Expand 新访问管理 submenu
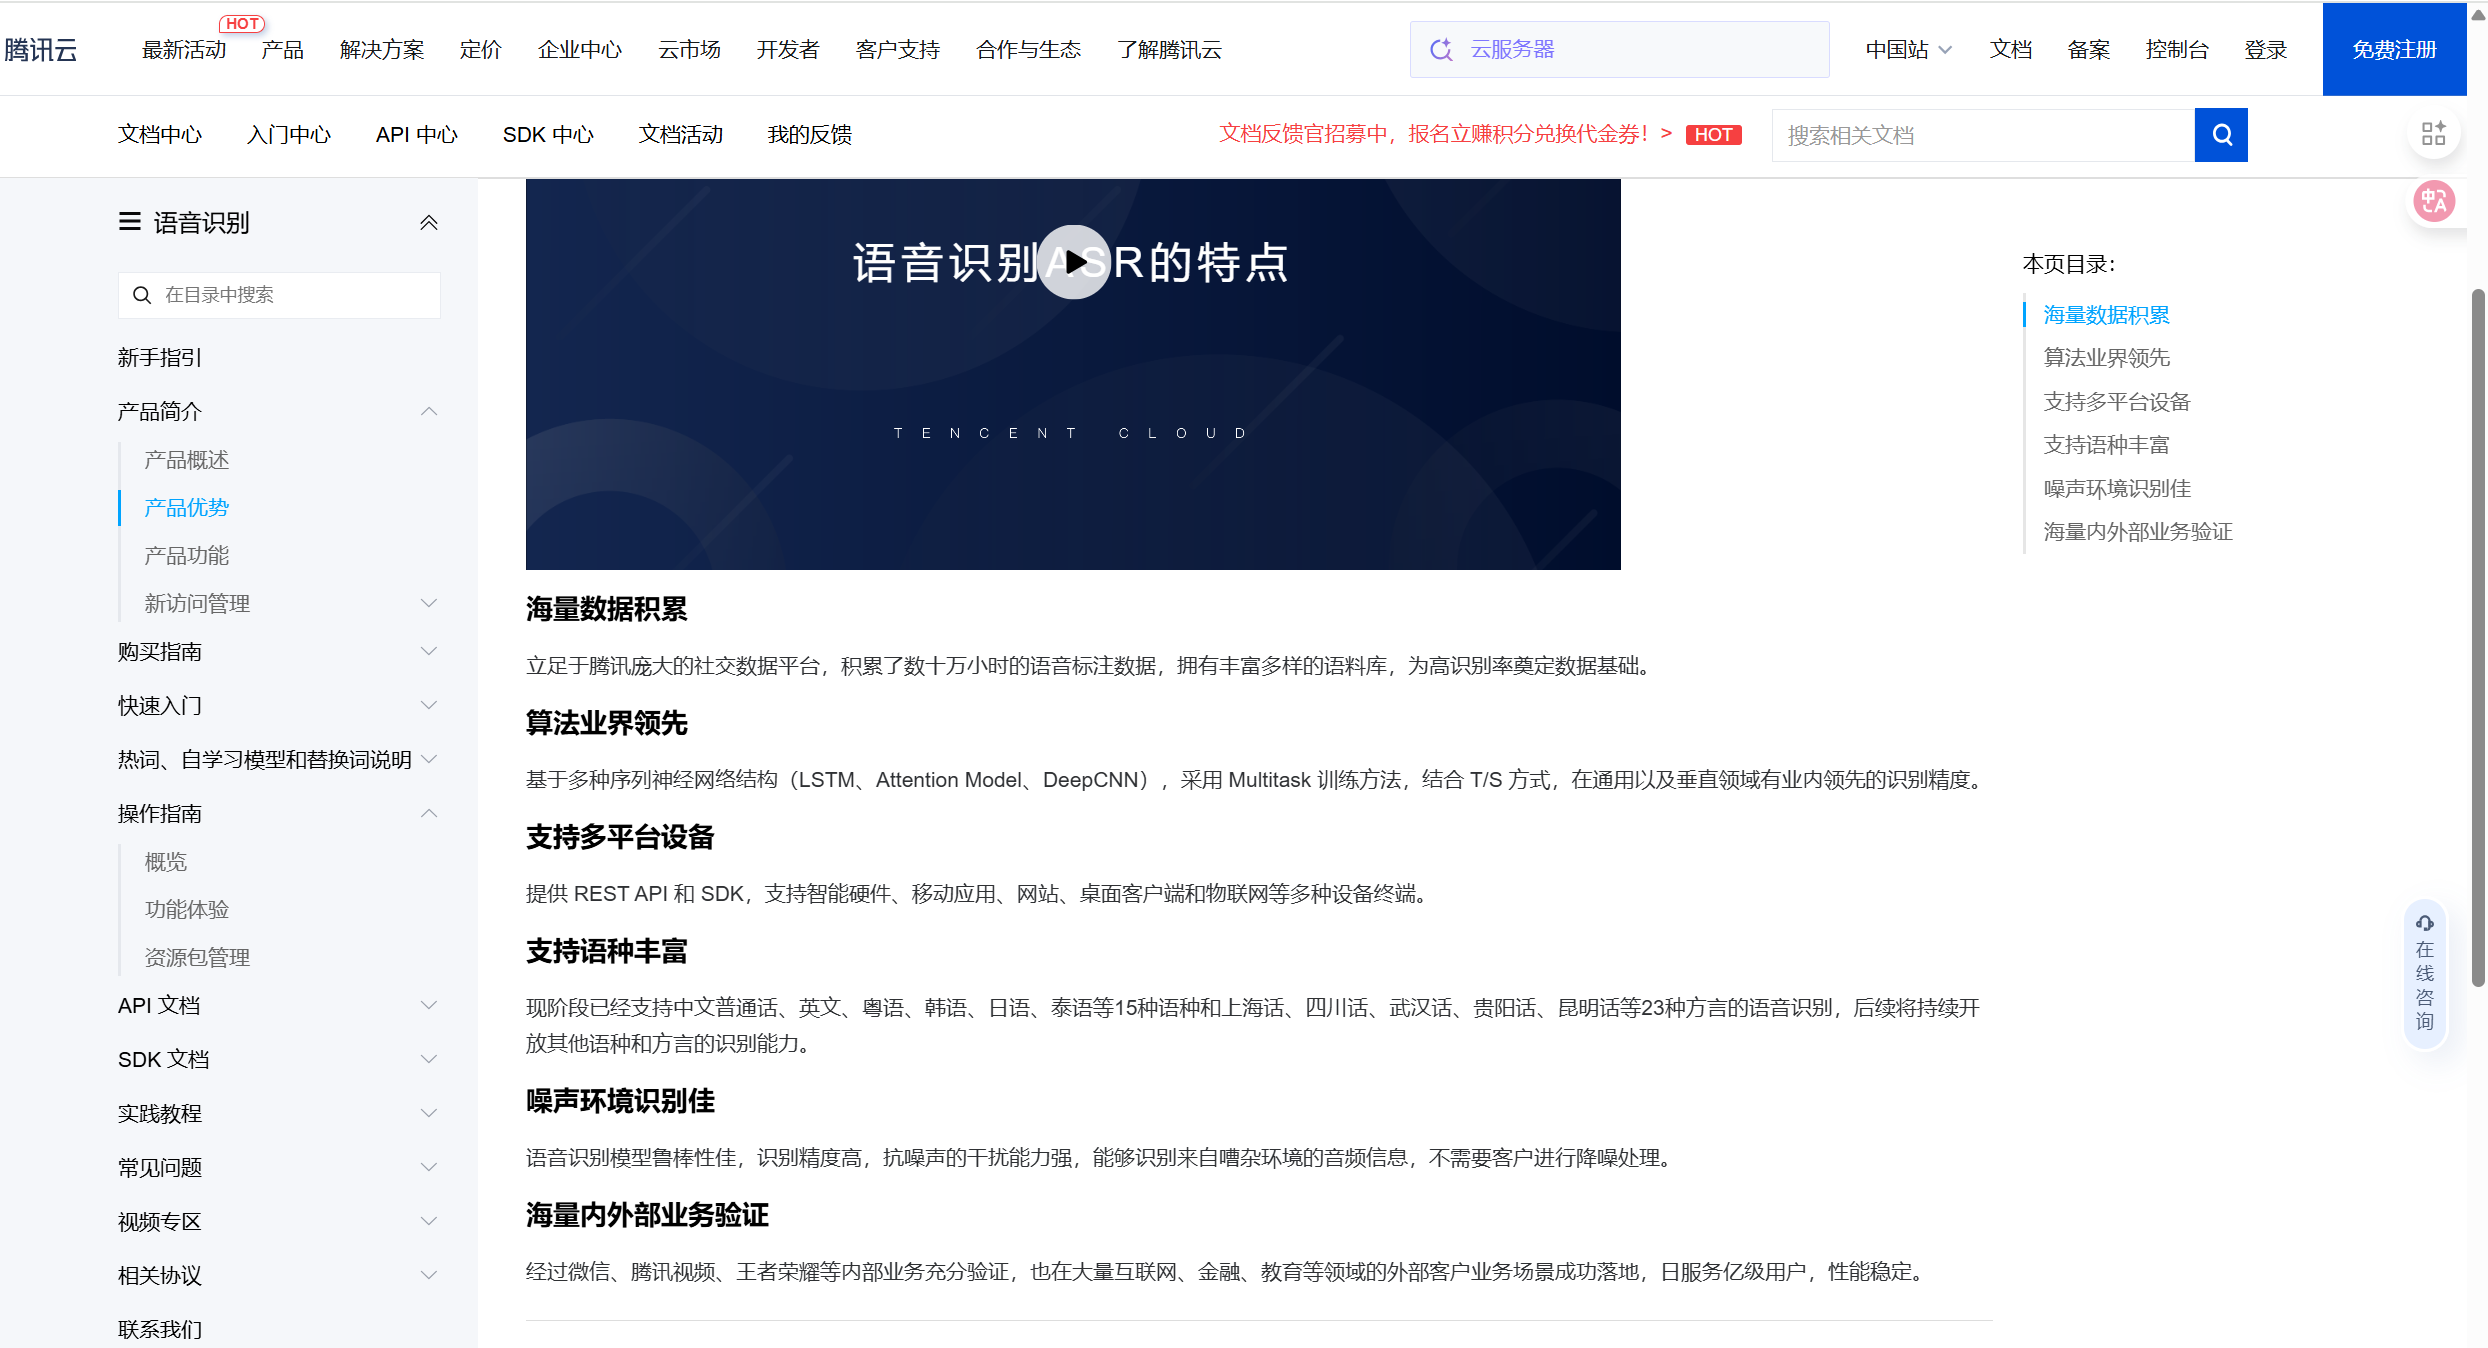This screenshot has width=2488, height=1348. pos(429,603)
